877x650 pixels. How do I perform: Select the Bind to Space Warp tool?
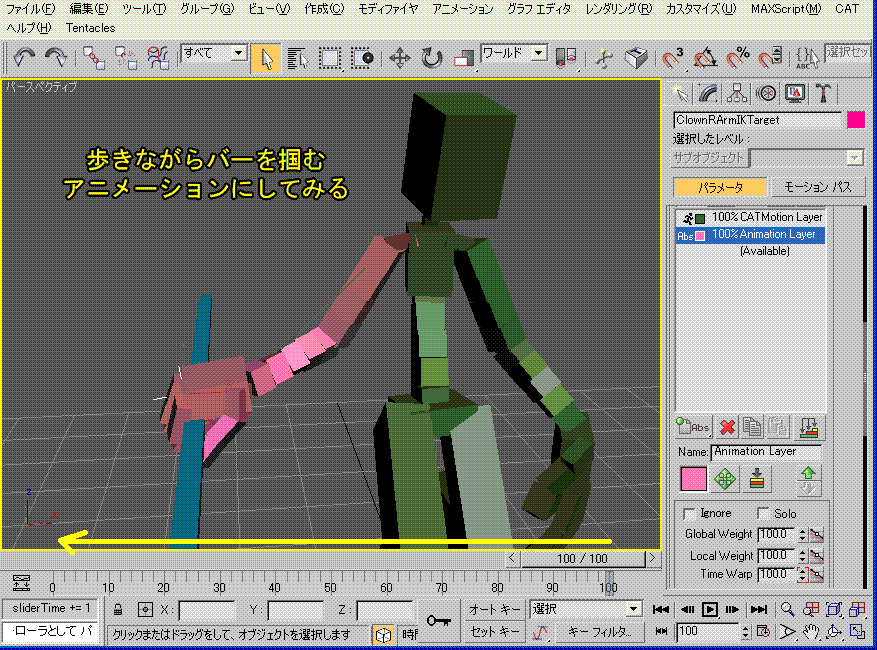click(x=158, y=58)
